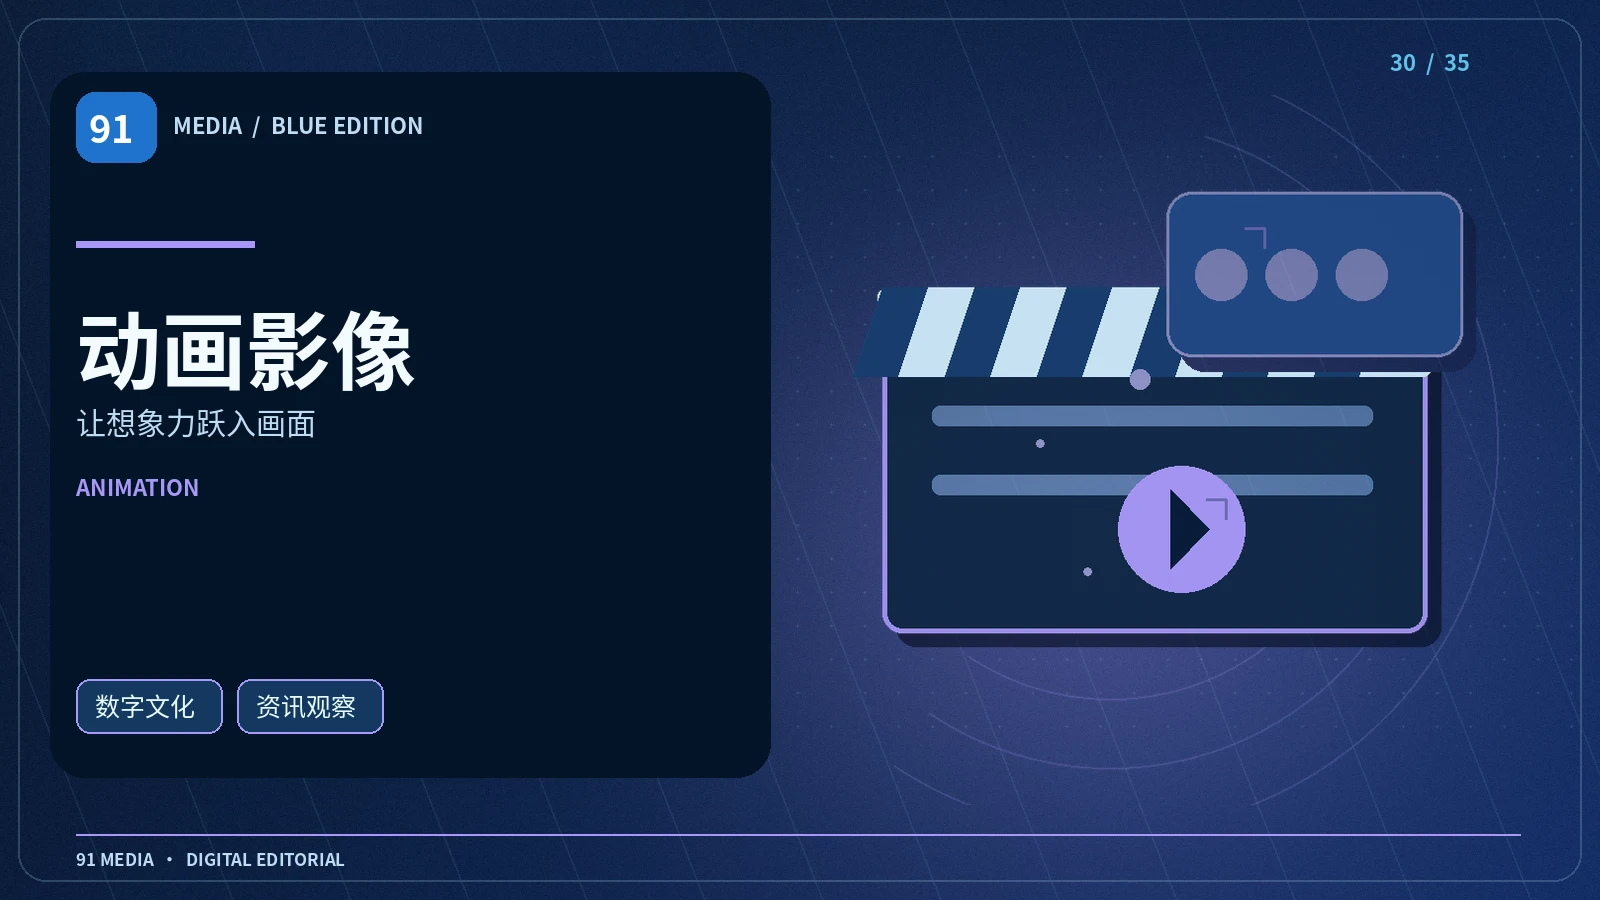Viewport: 1600px width, 900px height.
Task: Click the 动画影像 headline
Action: [x=246, y=351]
